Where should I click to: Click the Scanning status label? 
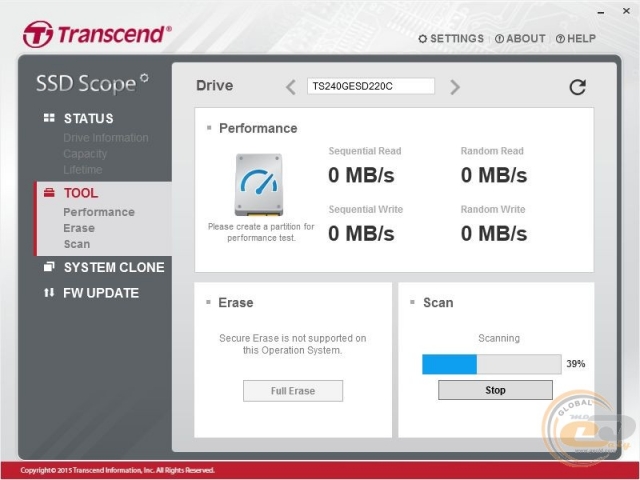[x=499, y=338]
